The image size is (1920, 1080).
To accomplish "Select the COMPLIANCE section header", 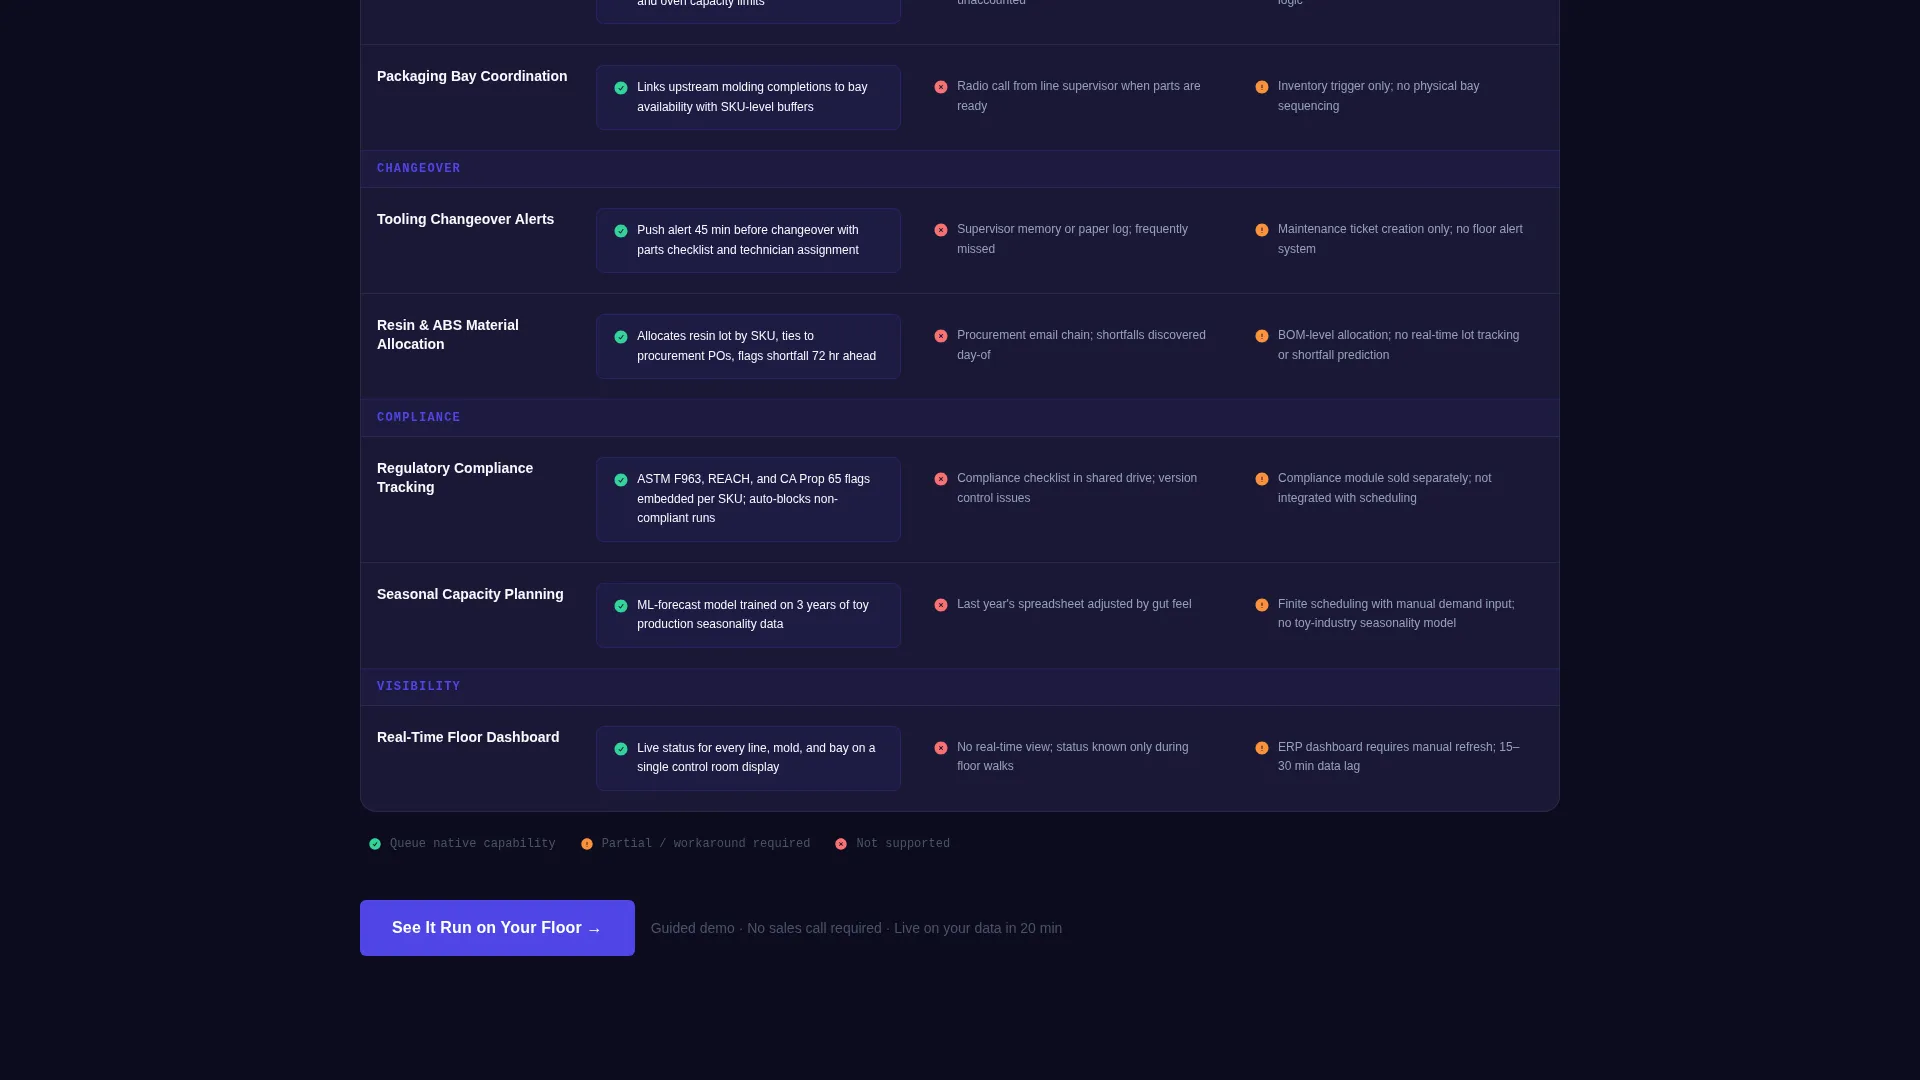I will tap(419, 418).
